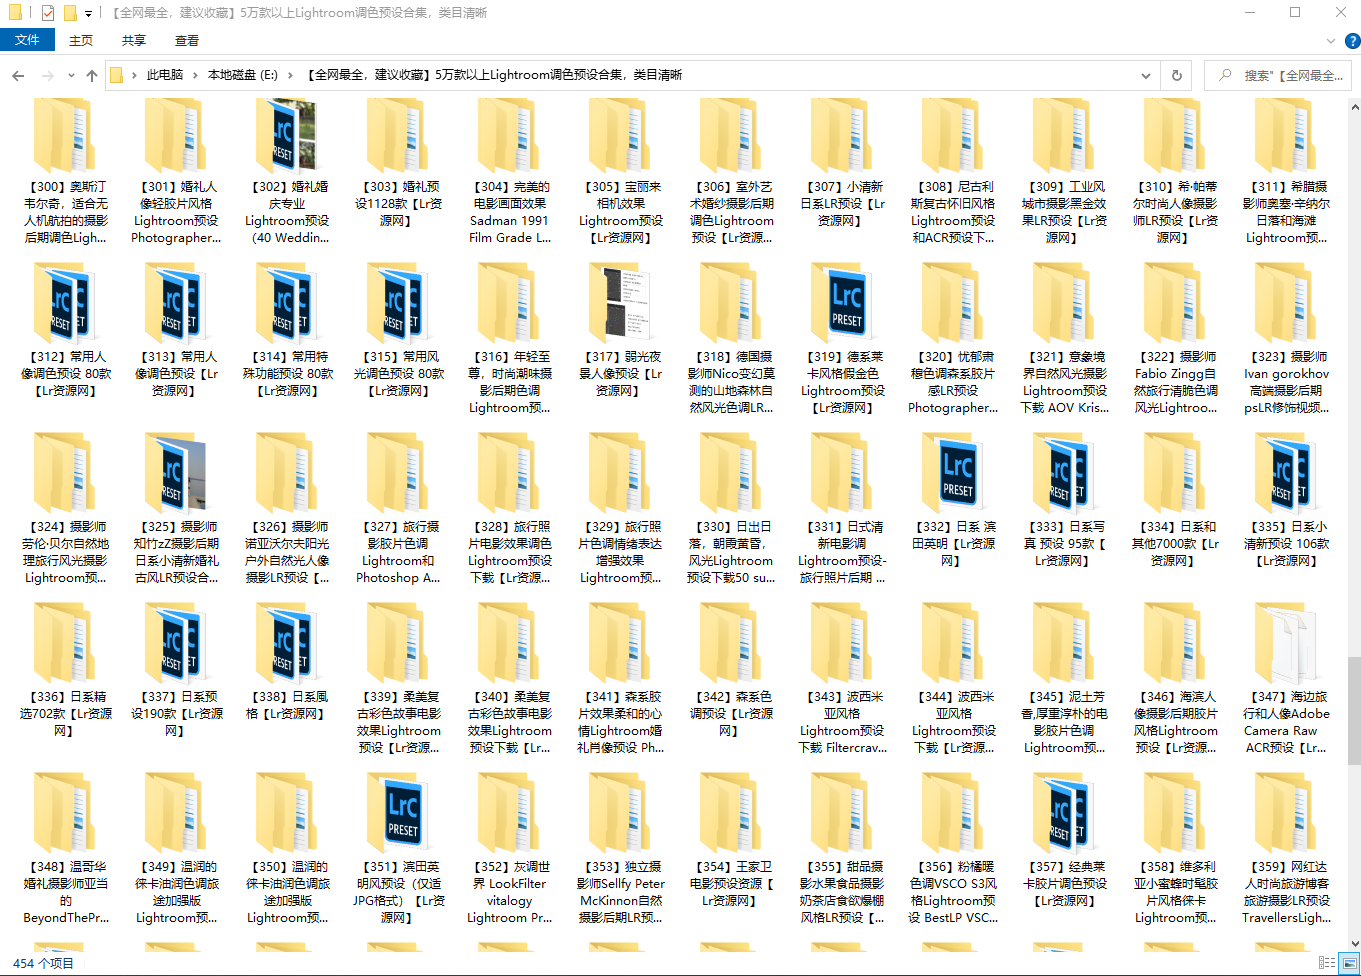Viewport: 1361px width, 976px height.
Task: Open the address bar history dropdown
Action: point(1145,75)
